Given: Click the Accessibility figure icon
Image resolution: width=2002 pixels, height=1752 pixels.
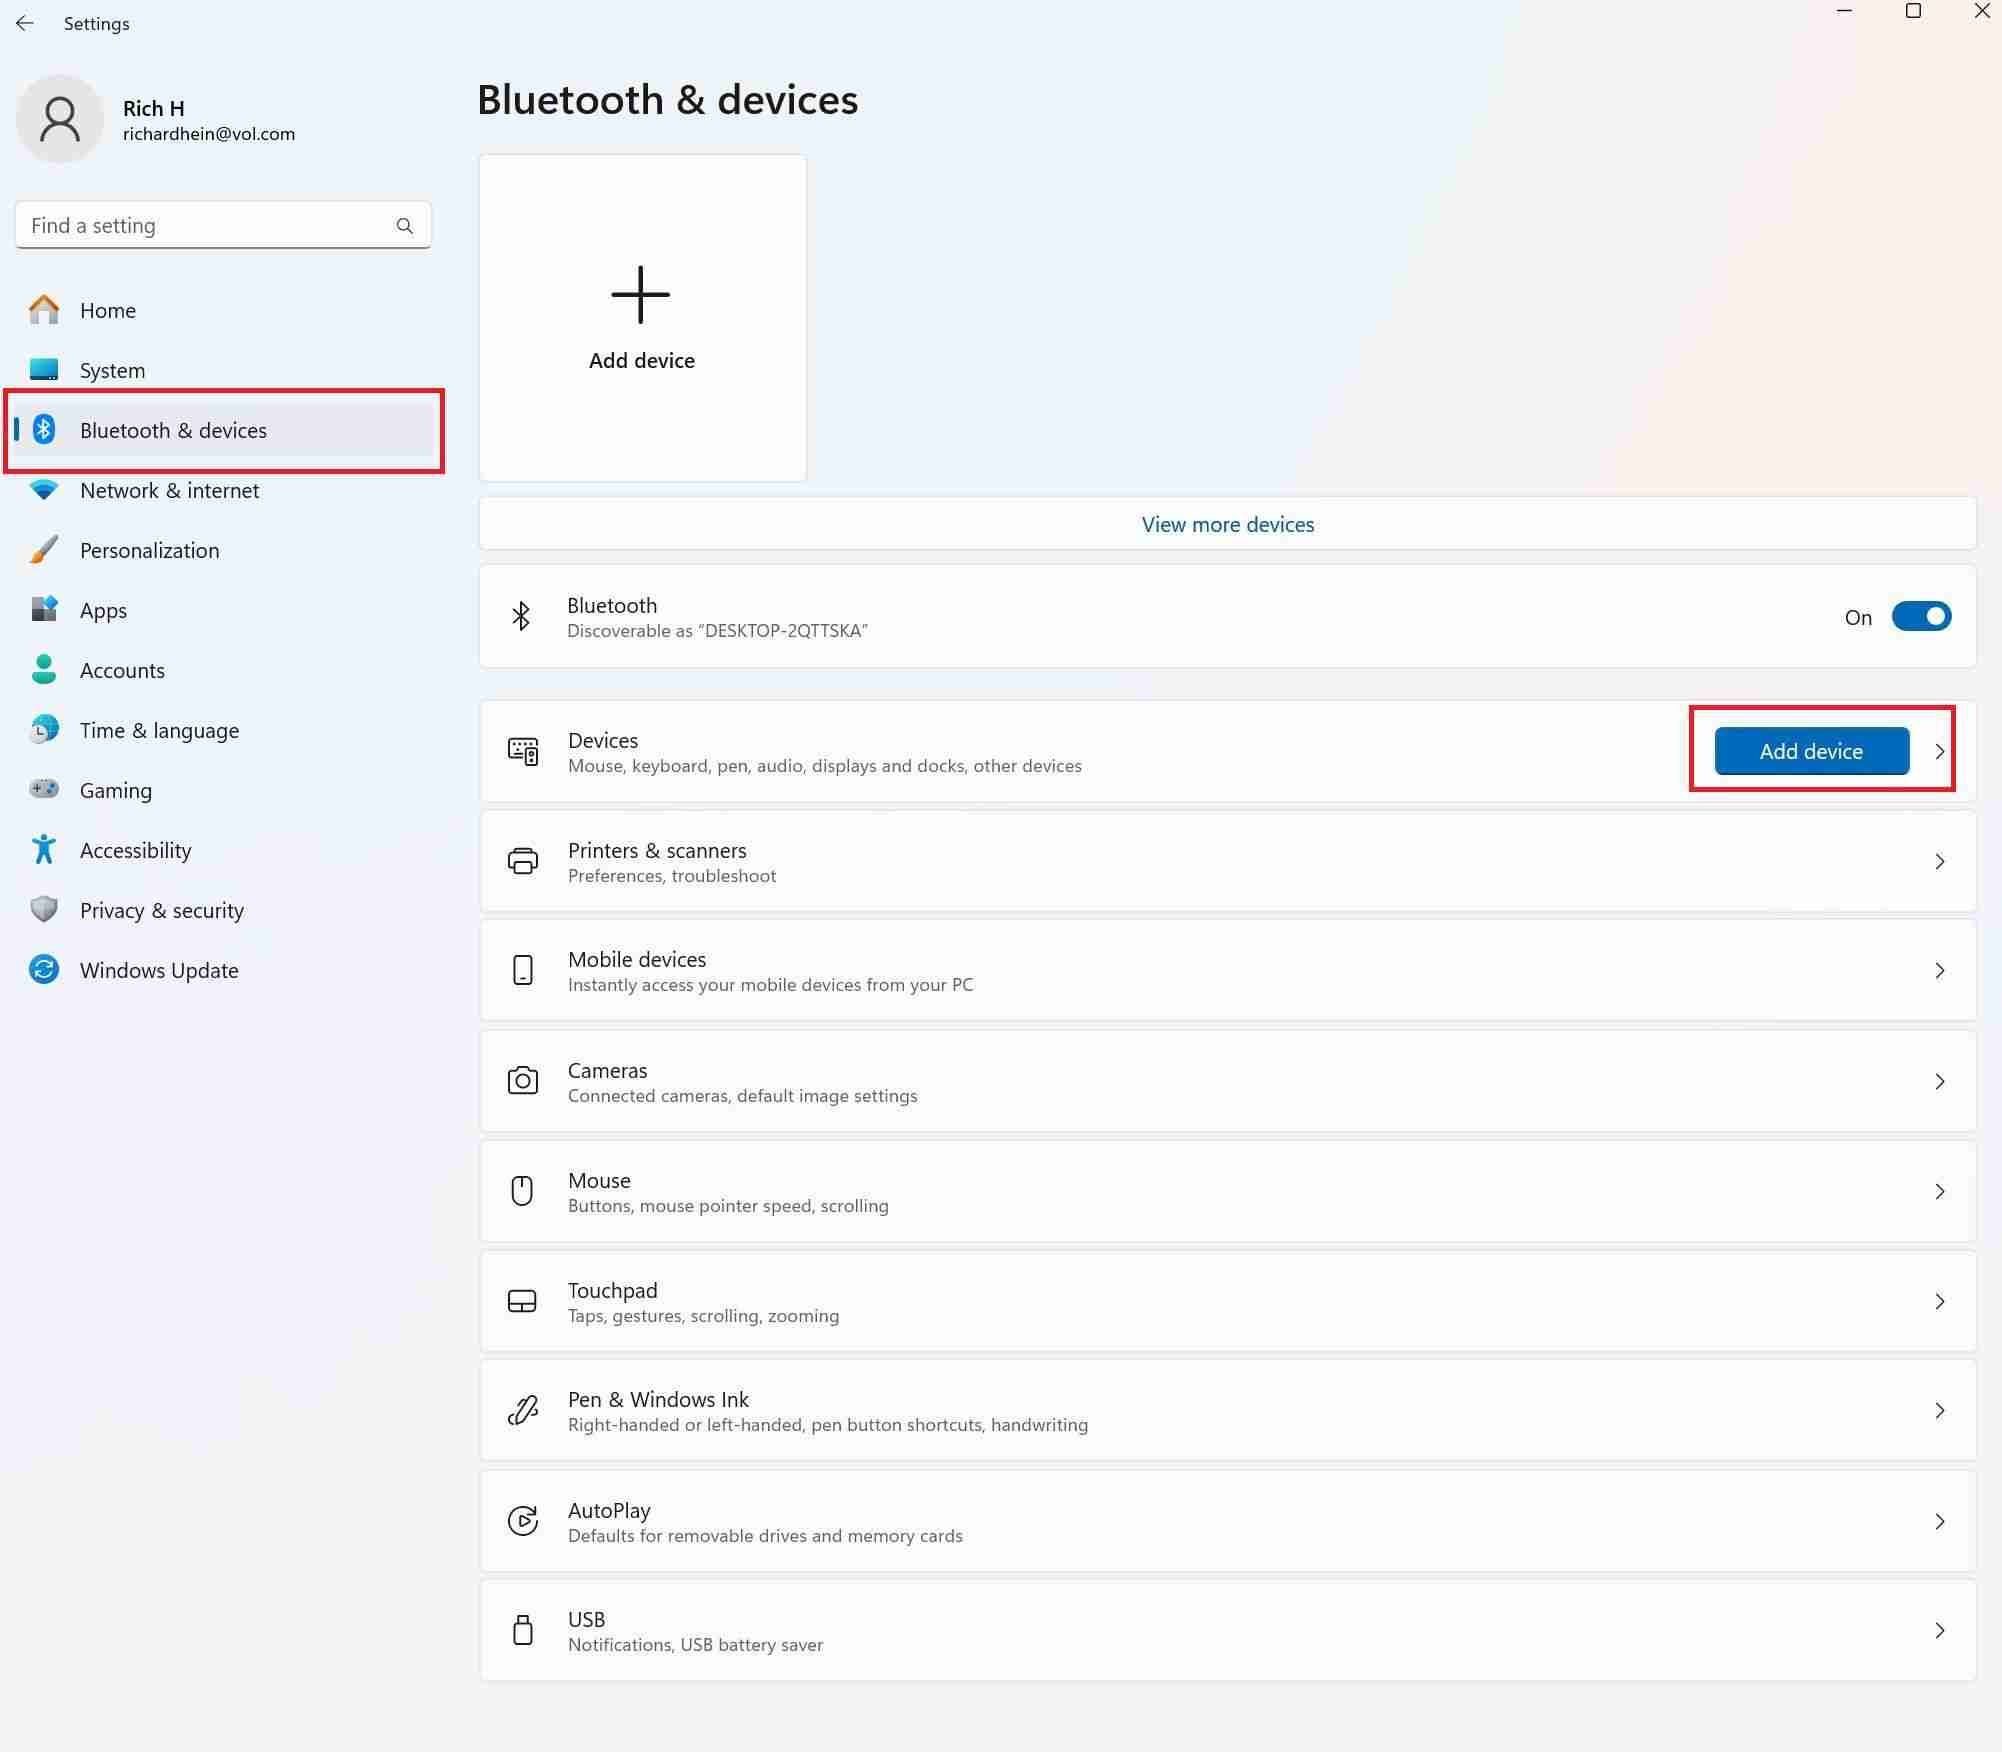Looking at the screenshot, I should click(44, 849).
